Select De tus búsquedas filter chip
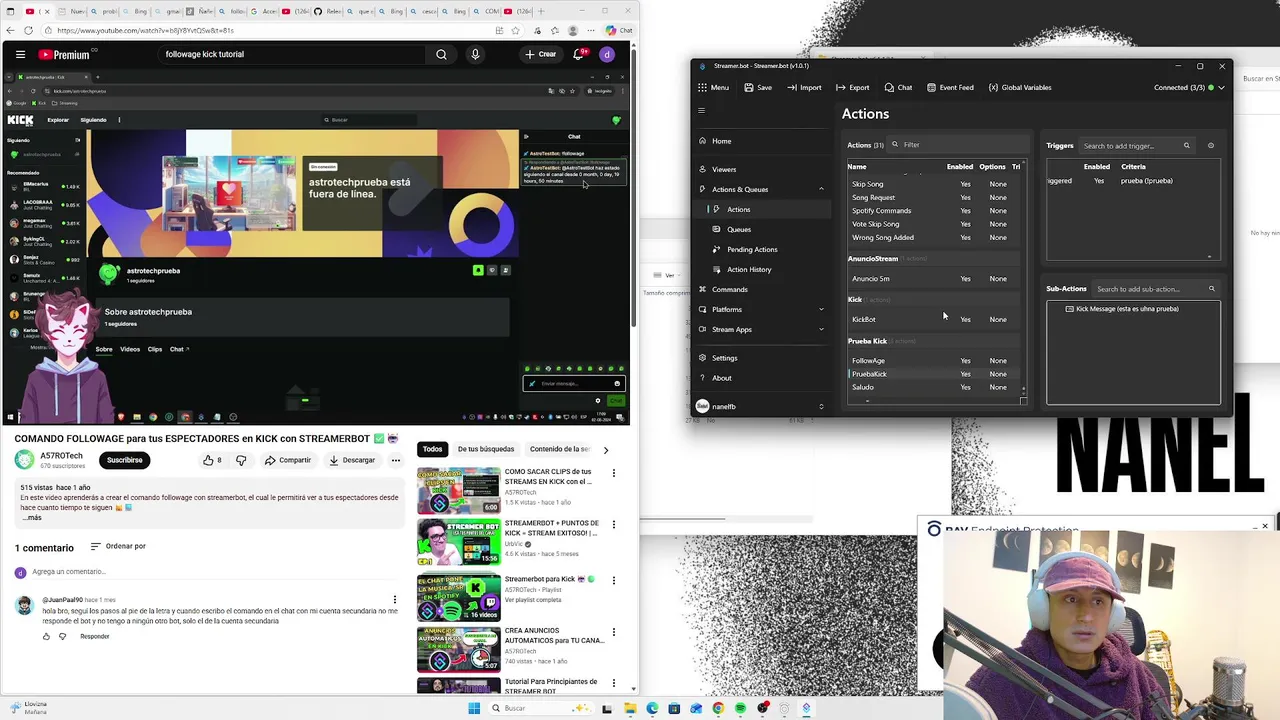This screenshot has height=720, width=1280. tap(486, 449)
